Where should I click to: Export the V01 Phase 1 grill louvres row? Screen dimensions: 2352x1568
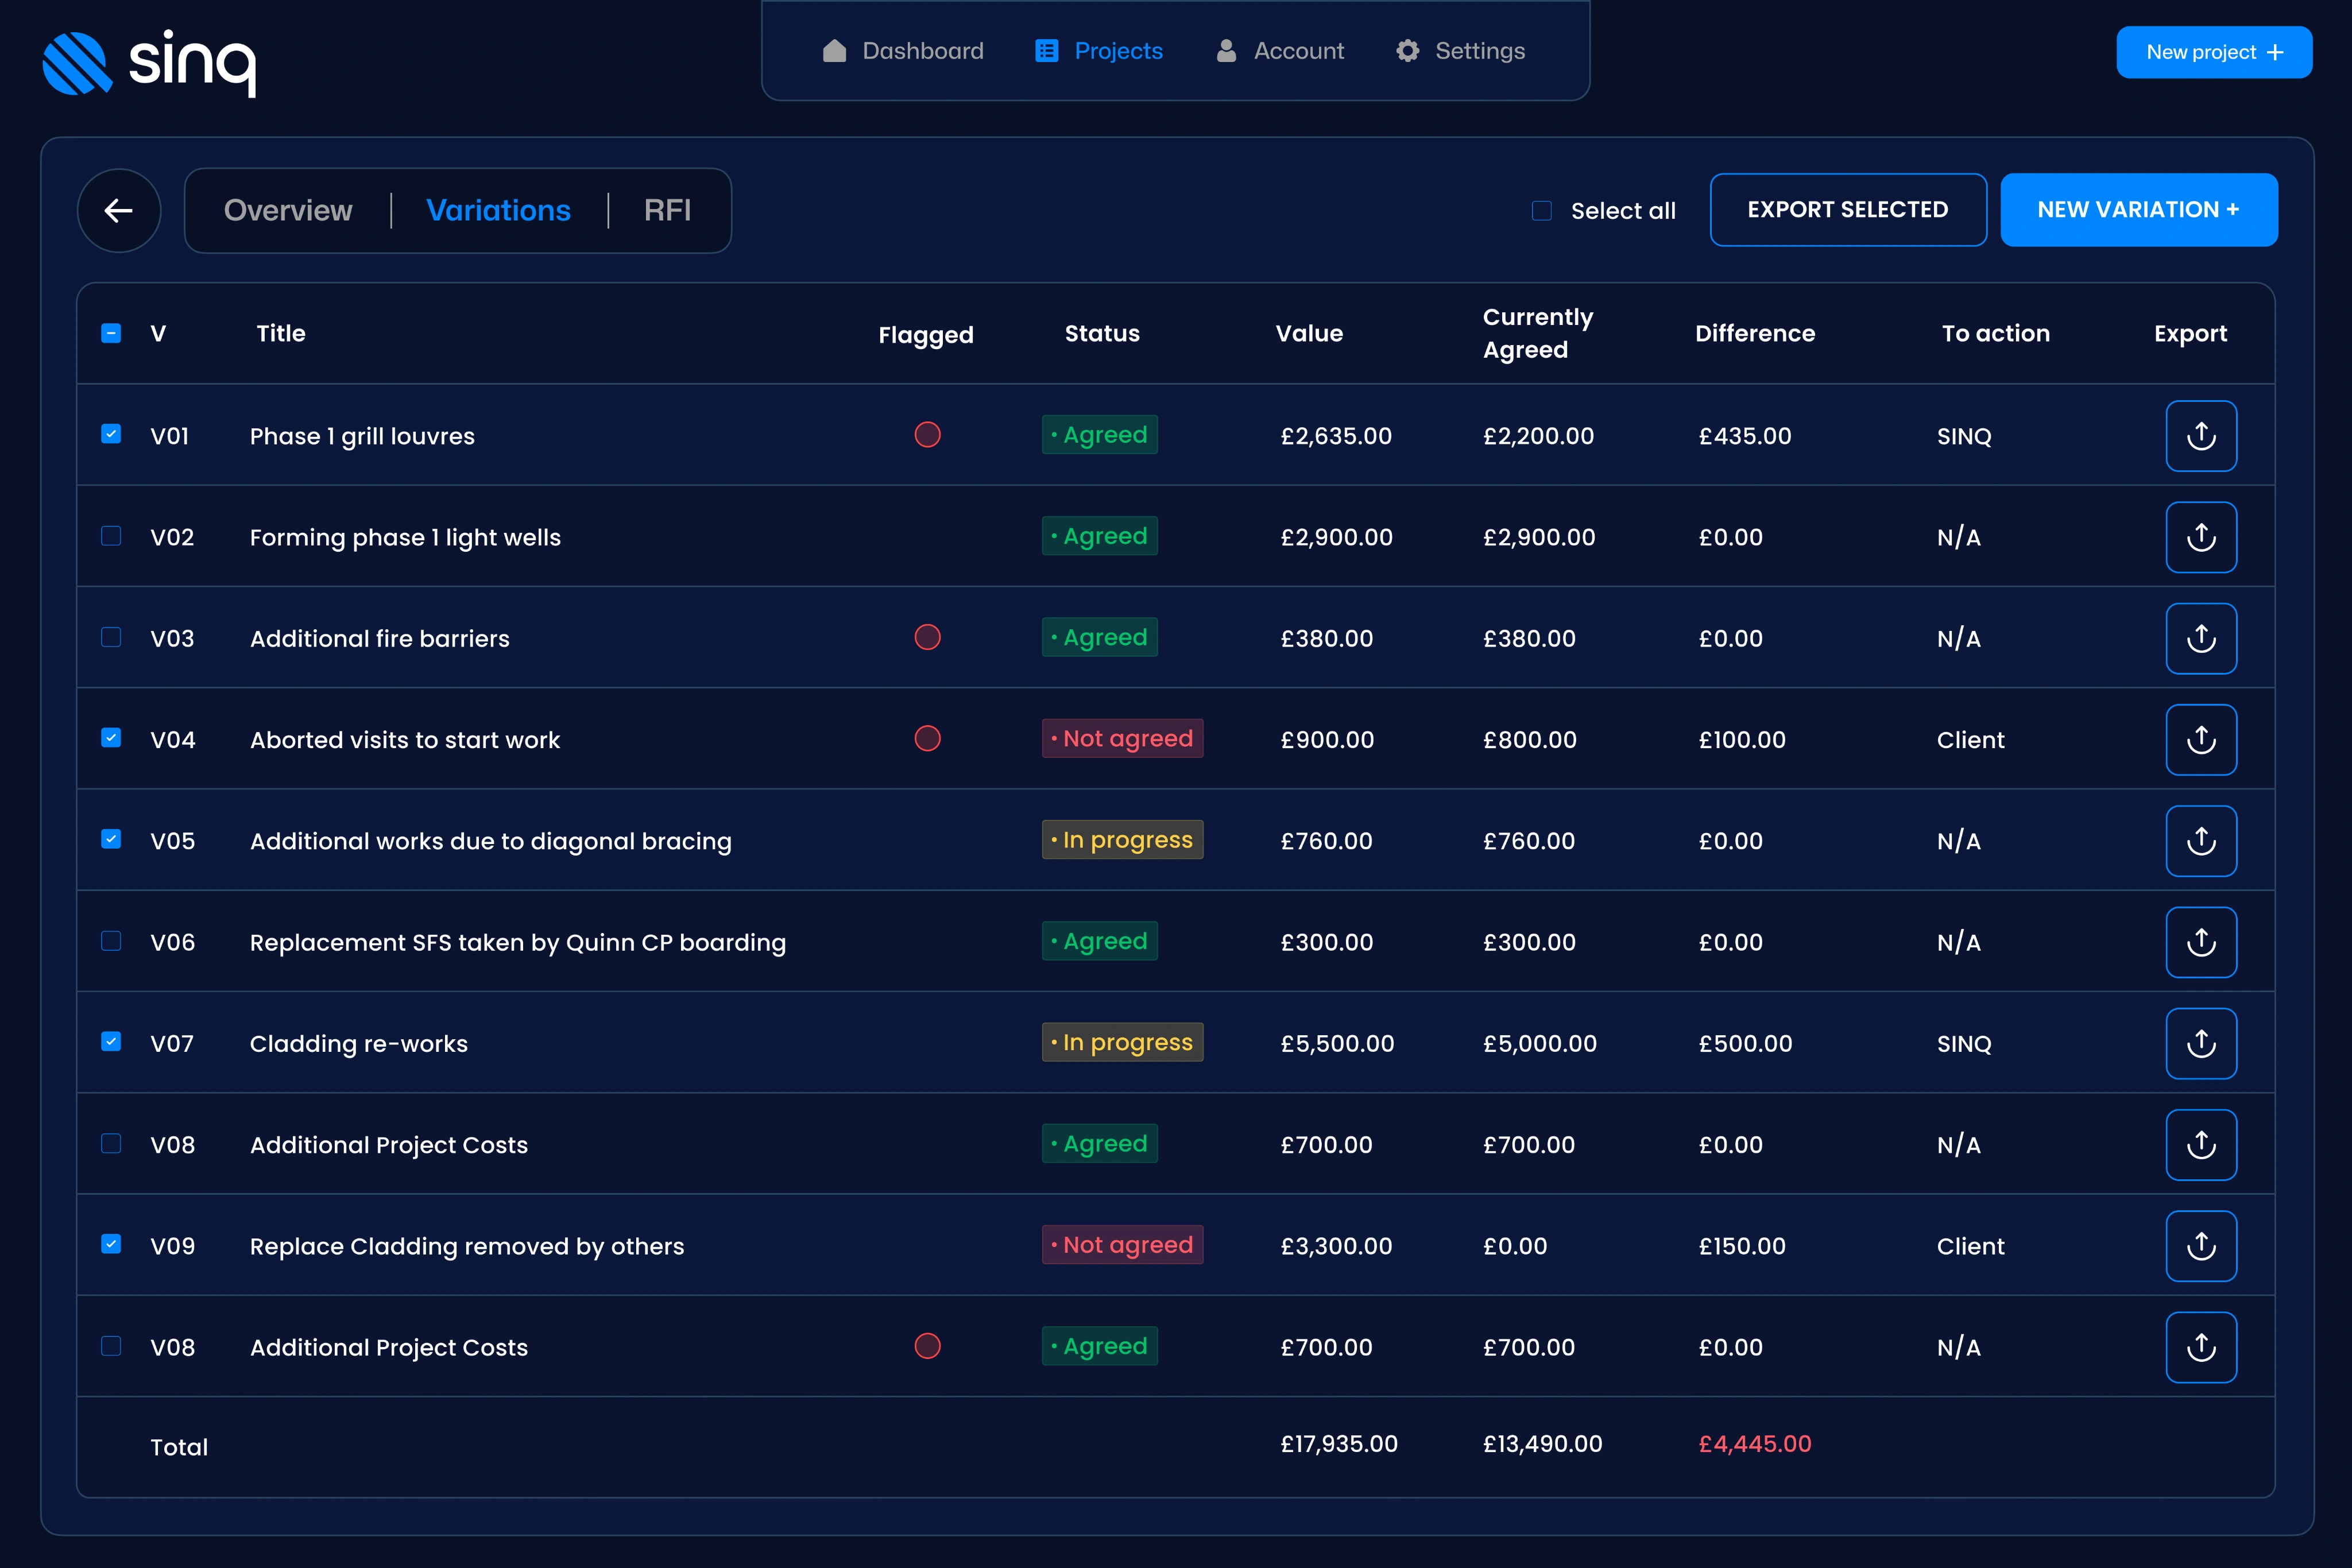tap(2201, 436)
